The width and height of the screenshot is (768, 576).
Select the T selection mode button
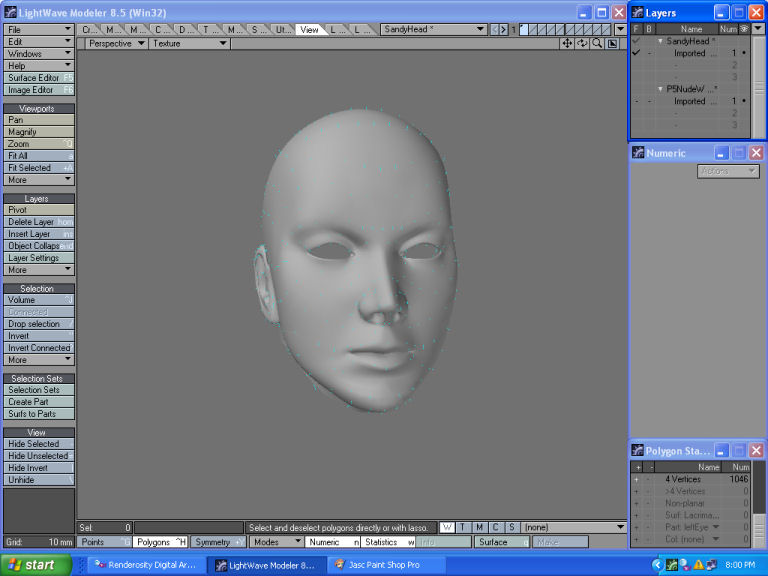tap(463, 527)
